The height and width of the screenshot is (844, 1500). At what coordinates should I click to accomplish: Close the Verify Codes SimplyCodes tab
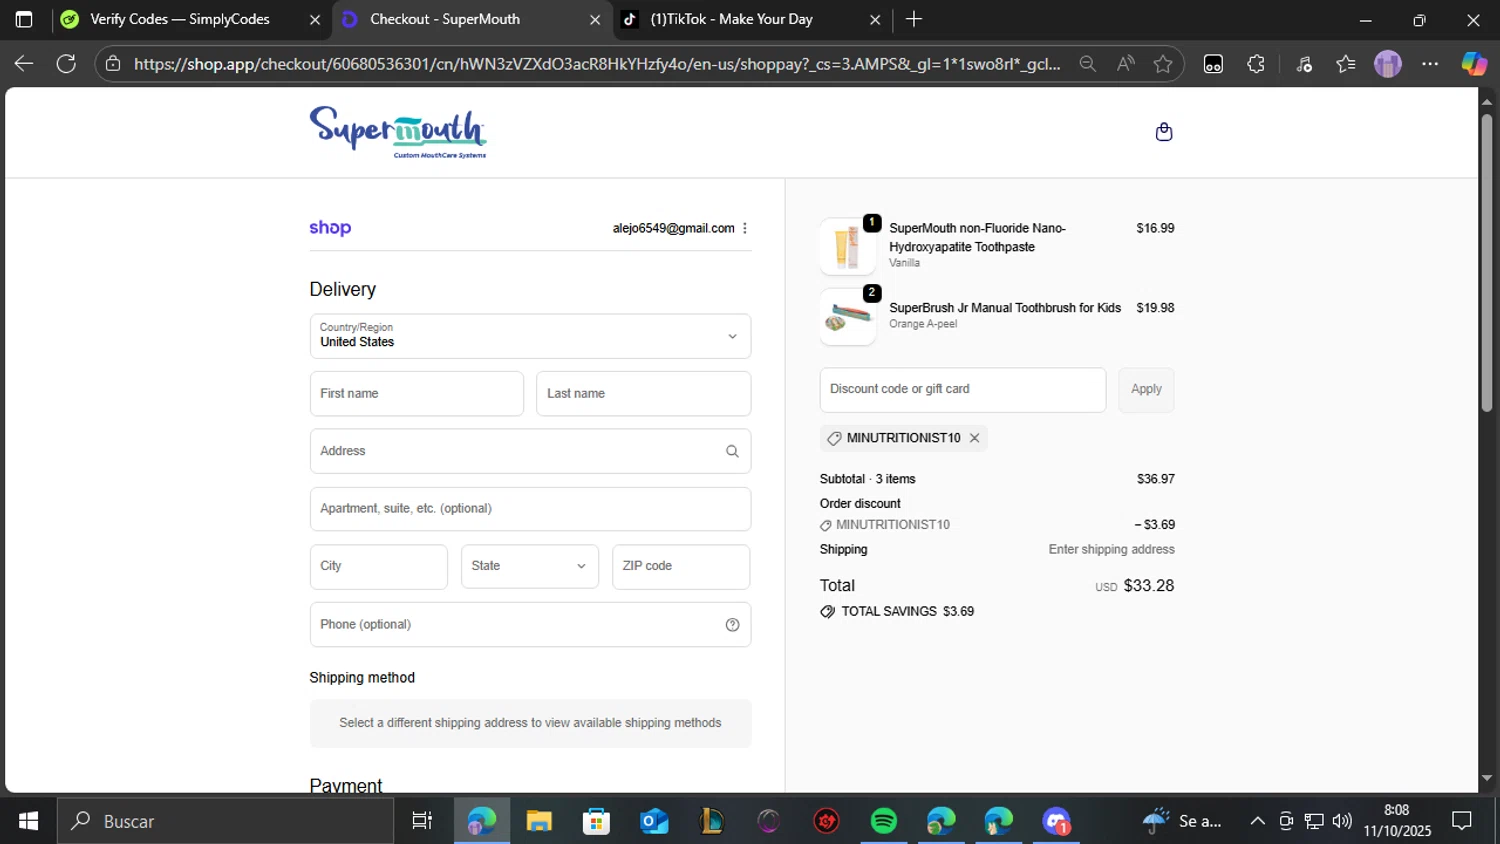315,19
